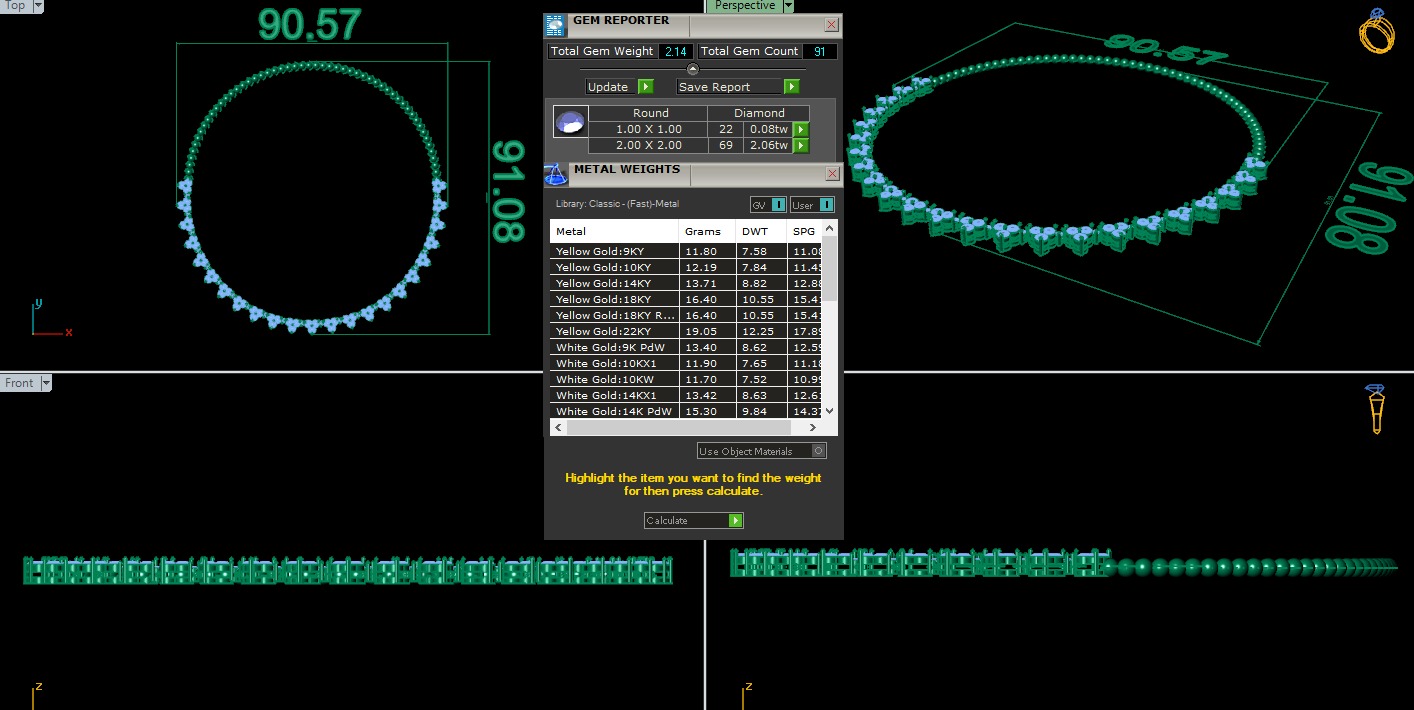This screenshot has height=710, width=1414.
Task: Select the White Gold:9K PdW row
Action: (686, 347)
